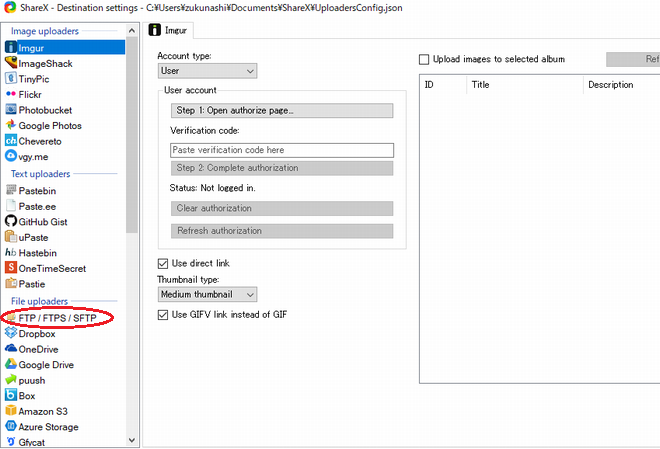660x449 pixels.
Task: Select the Imgur uploader icon in sidebar
Action: click(11, 47)
